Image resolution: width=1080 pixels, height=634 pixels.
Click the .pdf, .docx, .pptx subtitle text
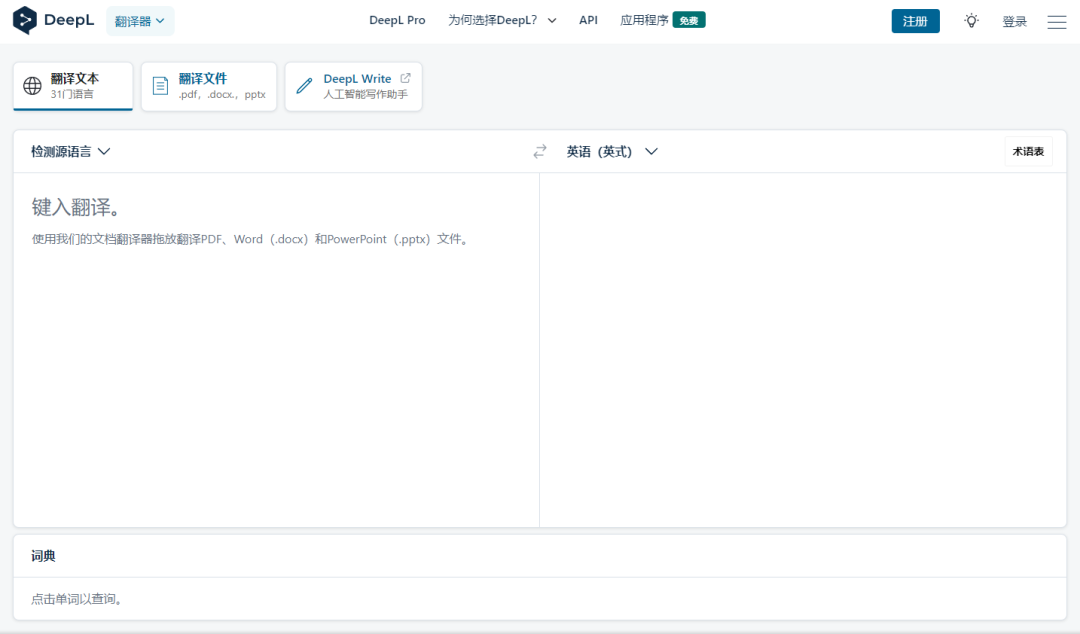pyautogui.click(x=222, y=94)
